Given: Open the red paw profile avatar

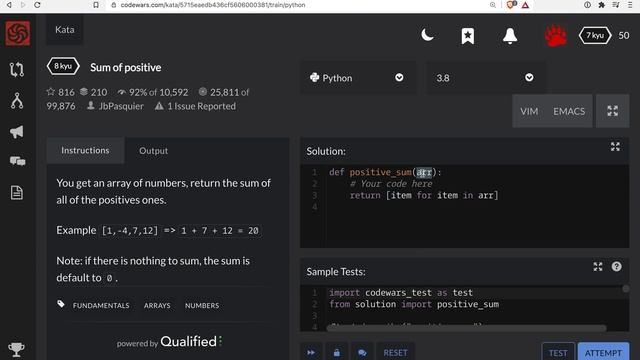Looking at the screenshot, I should 556,36.
